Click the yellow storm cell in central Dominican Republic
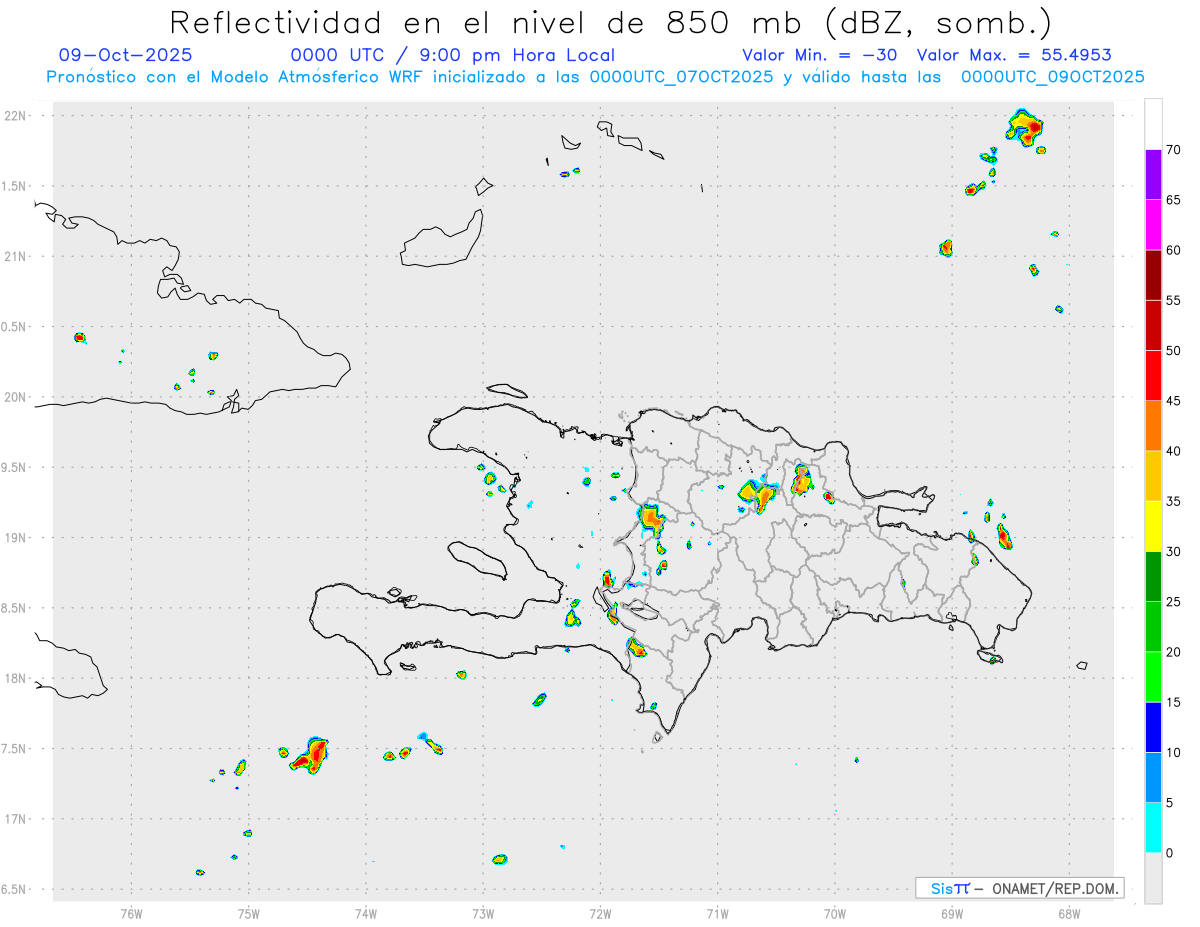Screen dimensions: 1200x927 click(x=757, y=494)
